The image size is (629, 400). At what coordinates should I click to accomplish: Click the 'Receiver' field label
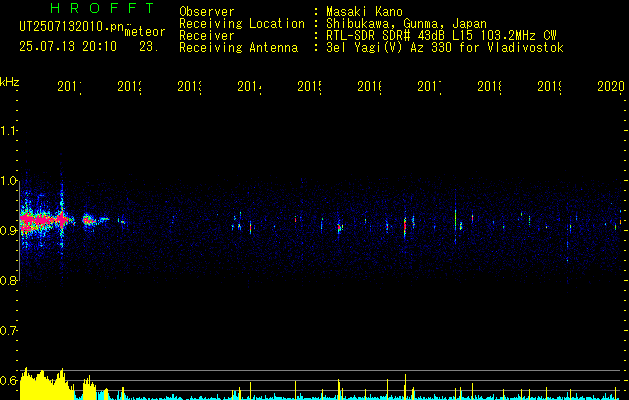[207, 36]
